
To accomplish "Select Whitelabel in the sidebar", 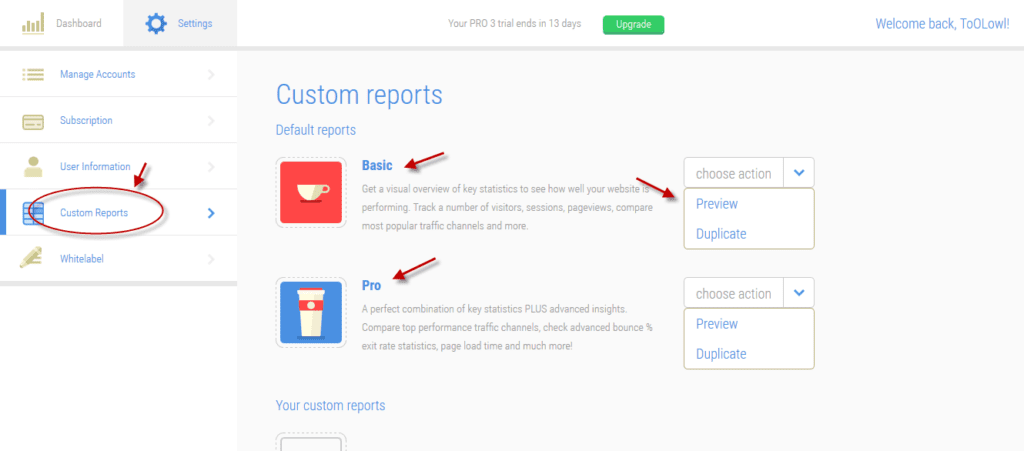I will [x=118, y=259].
